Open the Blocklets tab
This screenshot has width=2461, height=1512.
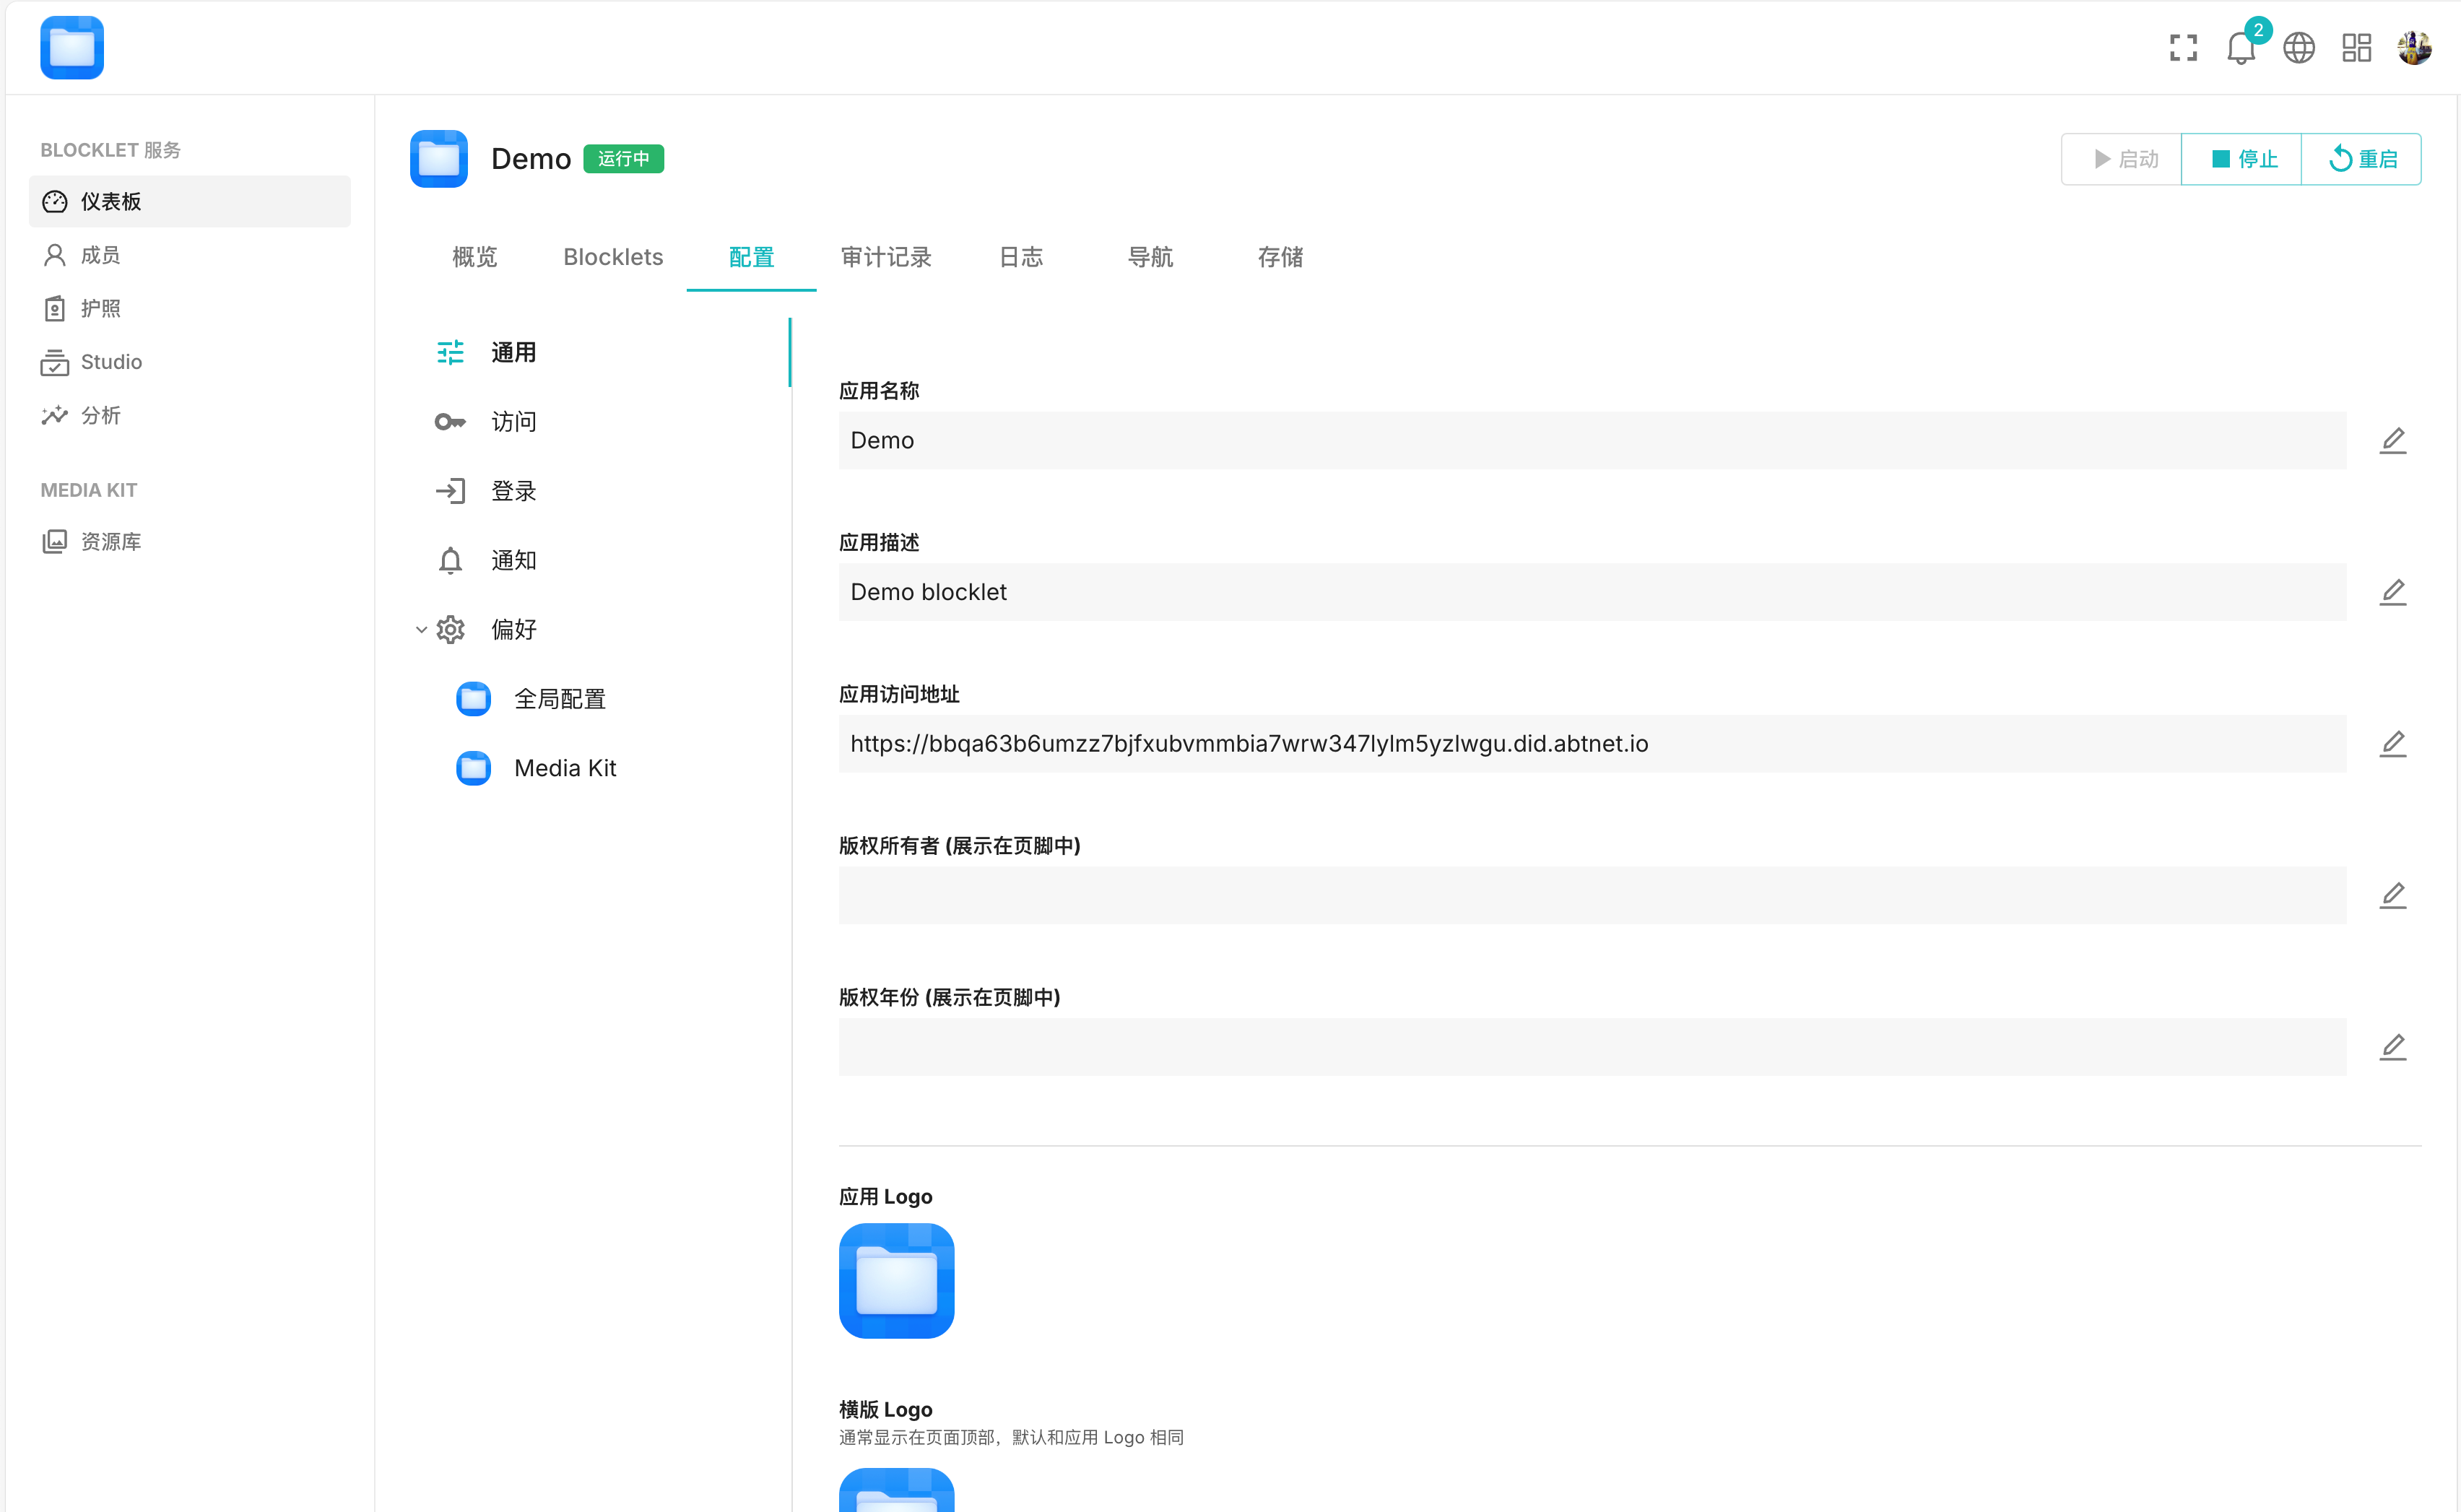(x=613, y=257)
